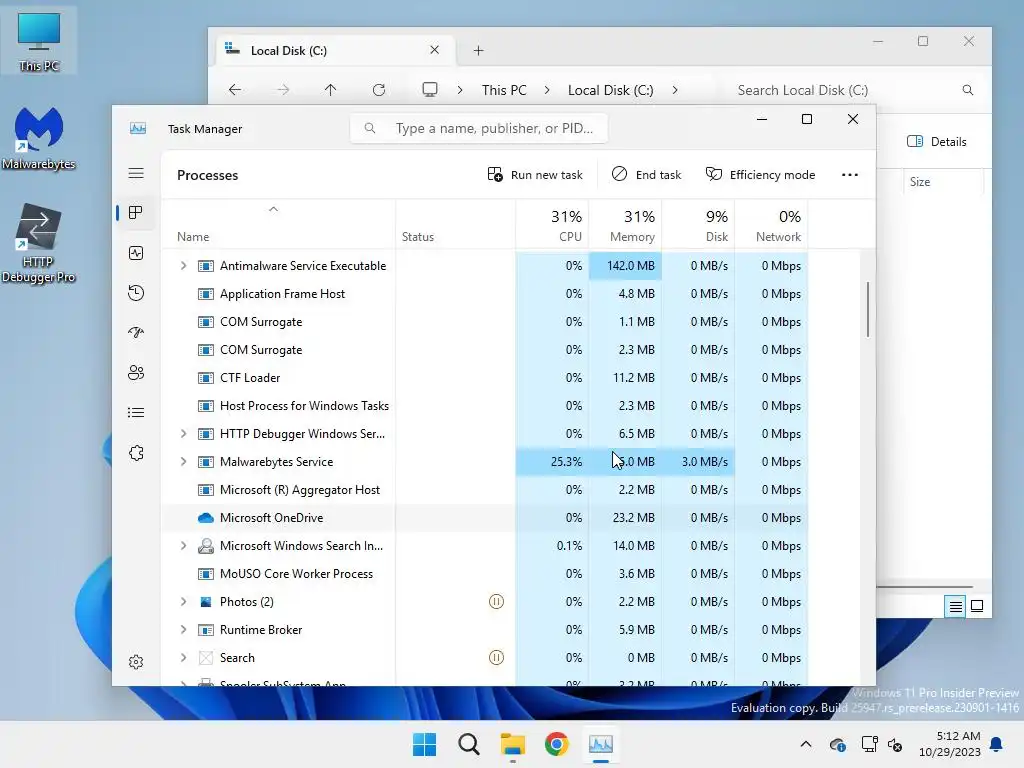Sort processes by Disk column

[x=698, y=225]
